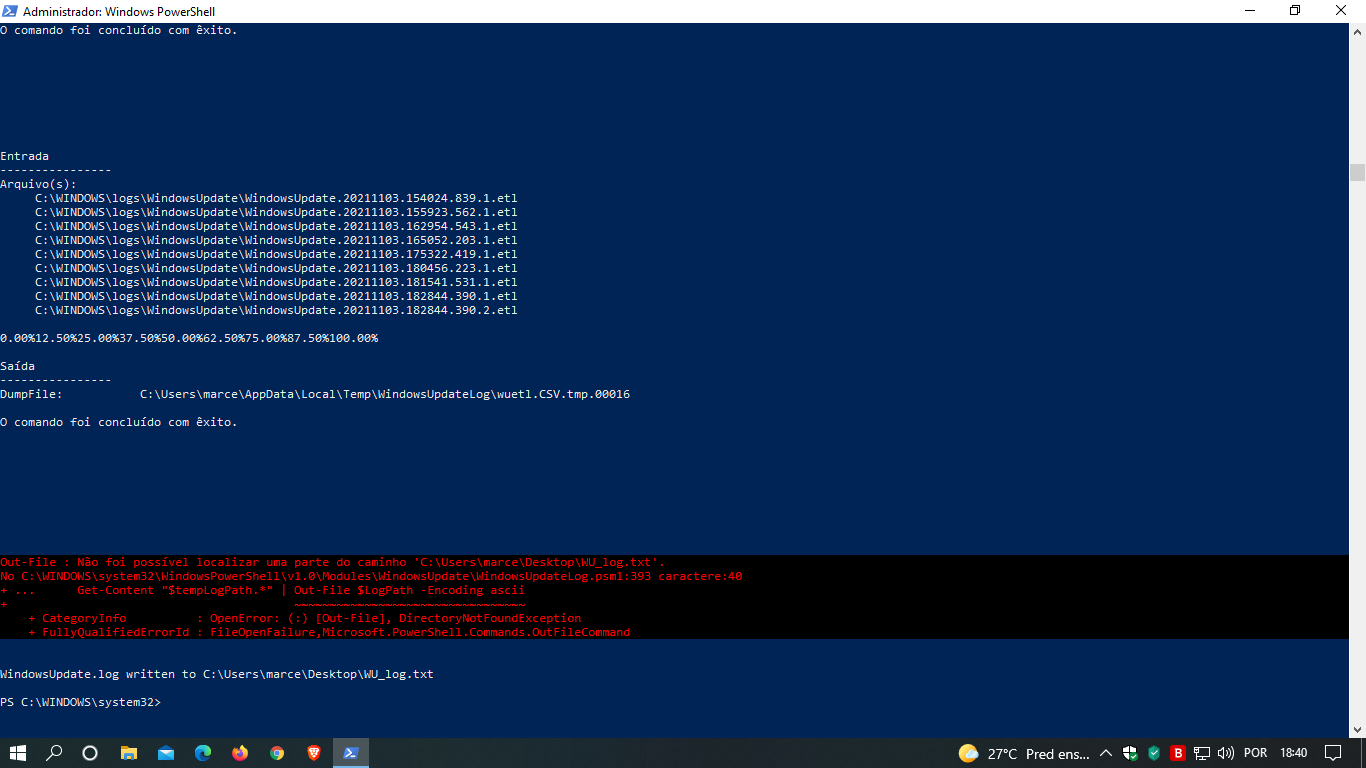The width and height of the screenshot is (1366, 768).
Task: Open Windows Security shield tray icon
Action: click(1131, 753)
